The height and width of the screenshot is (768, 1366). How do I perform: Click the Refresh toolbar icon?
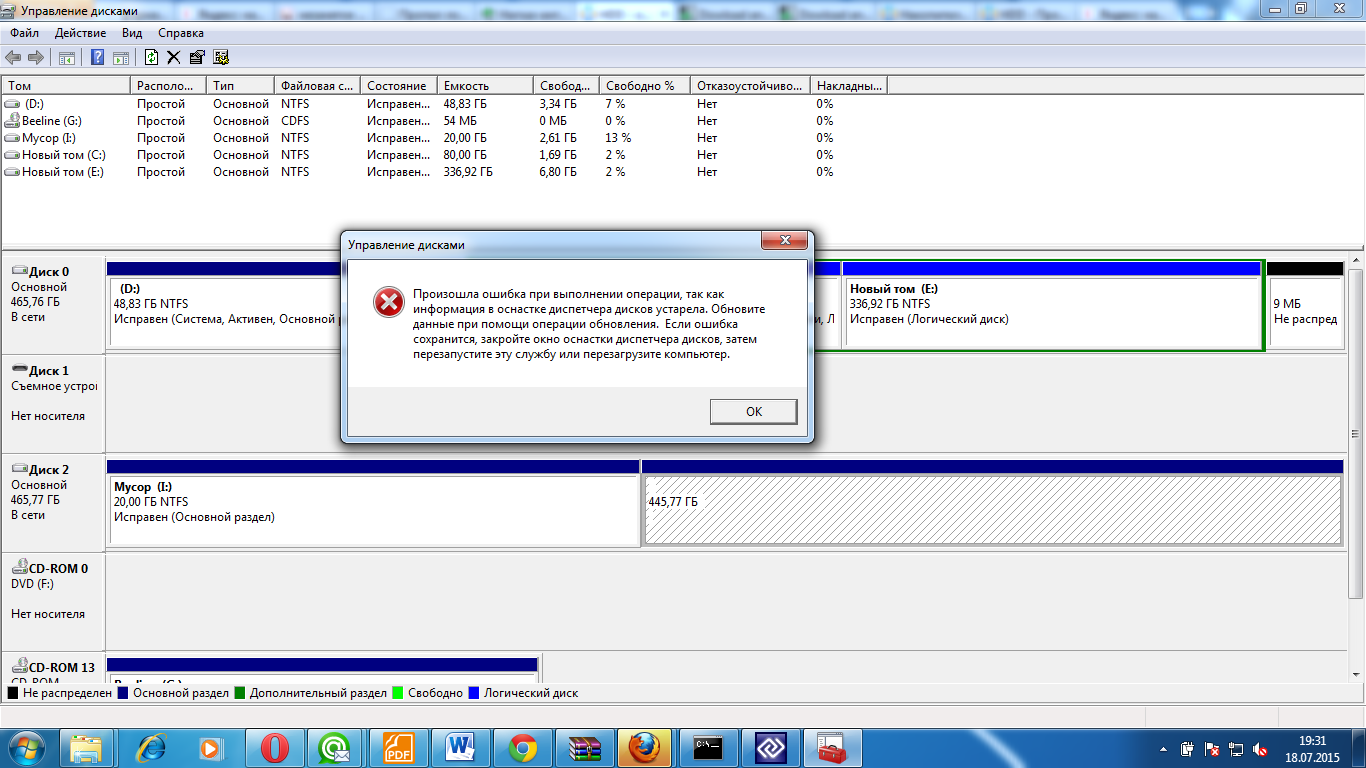[152, 58]
